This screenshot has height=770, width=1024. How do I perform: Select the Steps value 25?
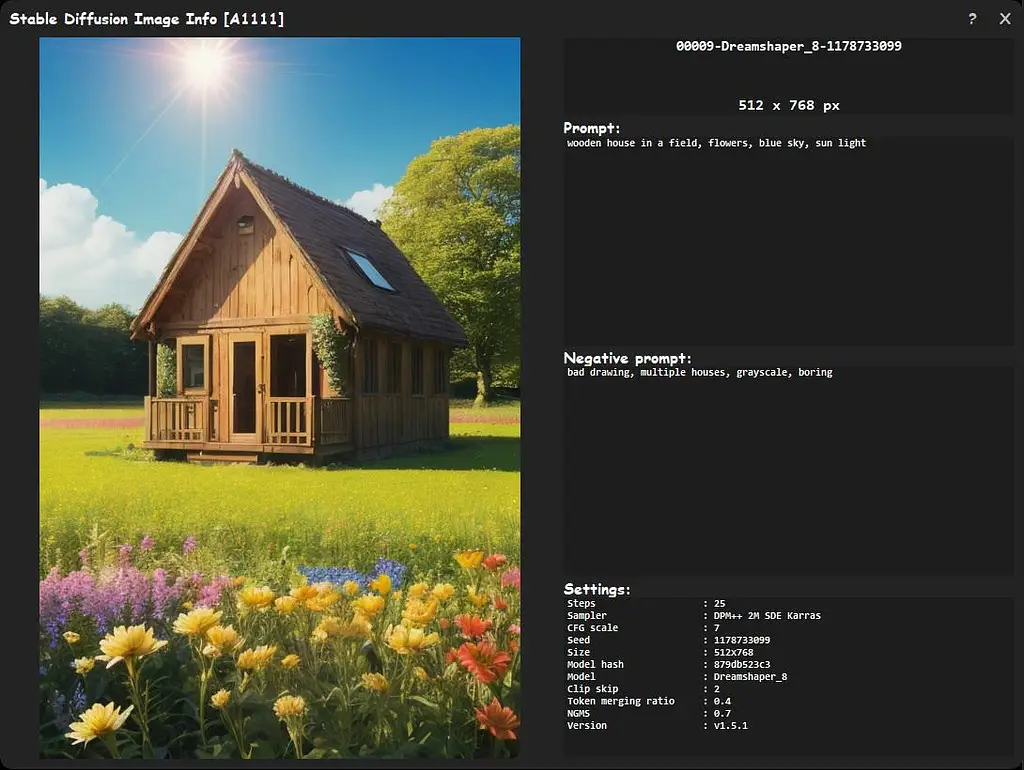[x=719, y=603]
